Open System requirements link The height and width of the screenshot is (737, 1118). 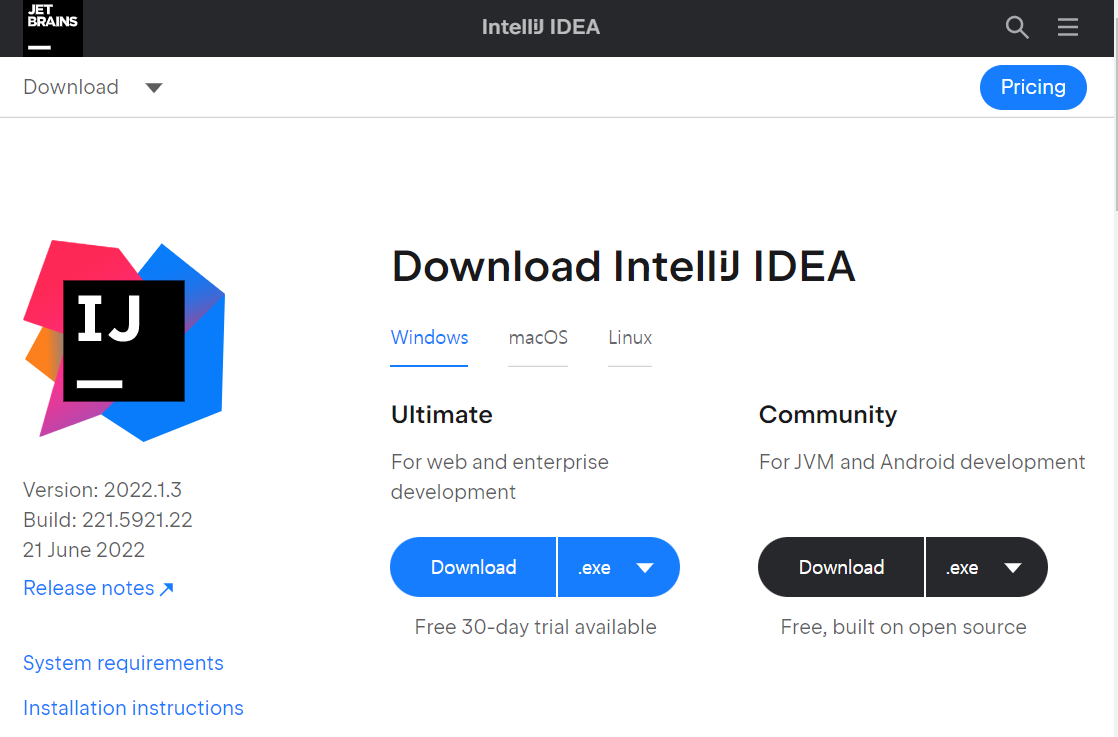pos(123,663)
